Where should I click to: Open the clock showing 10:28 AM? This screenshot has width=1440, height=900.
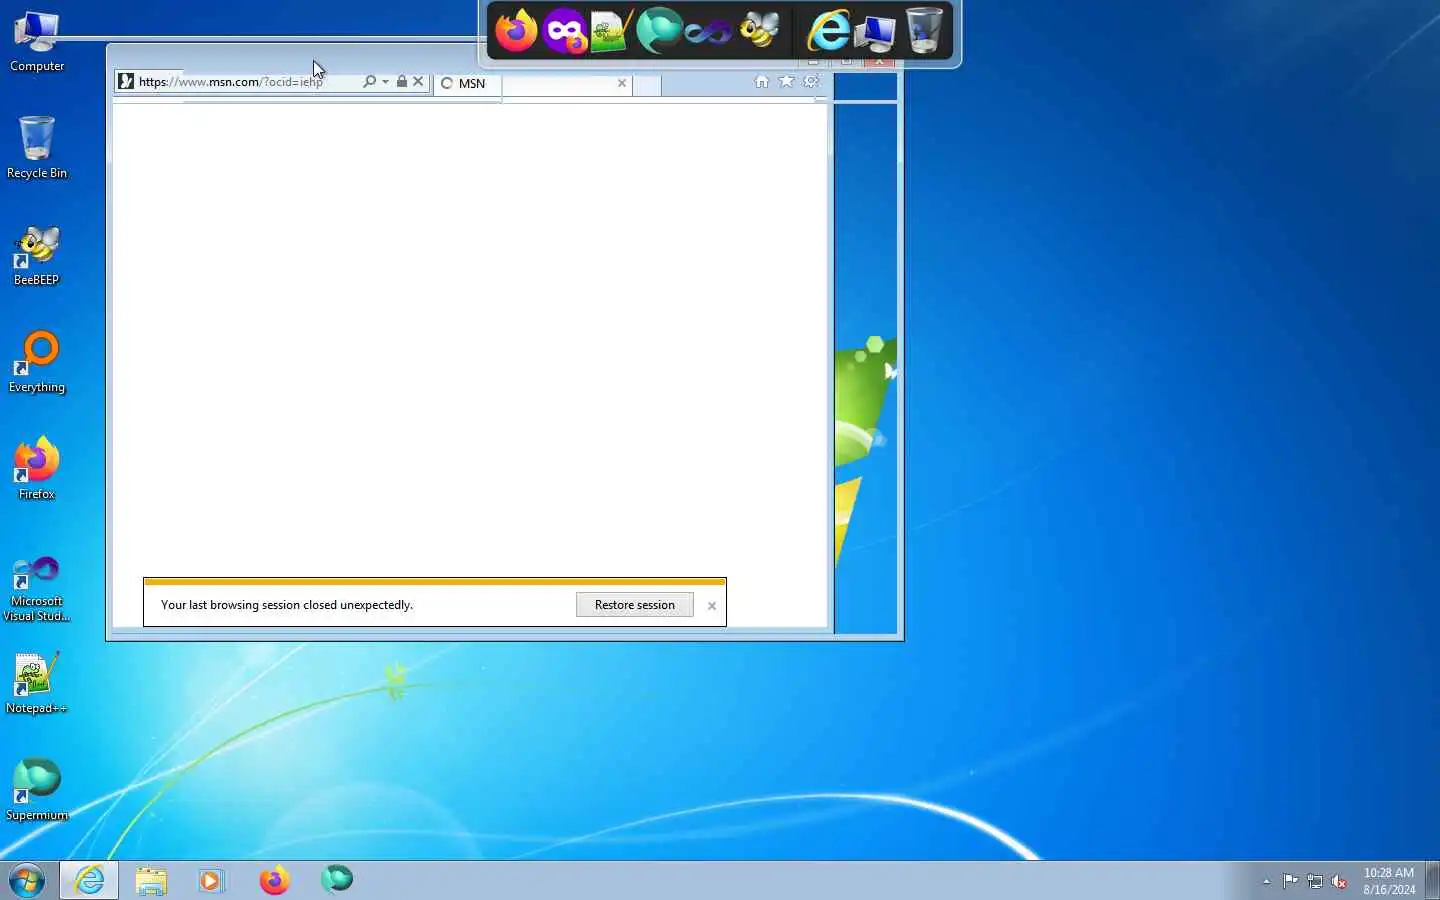(1389, 881)
